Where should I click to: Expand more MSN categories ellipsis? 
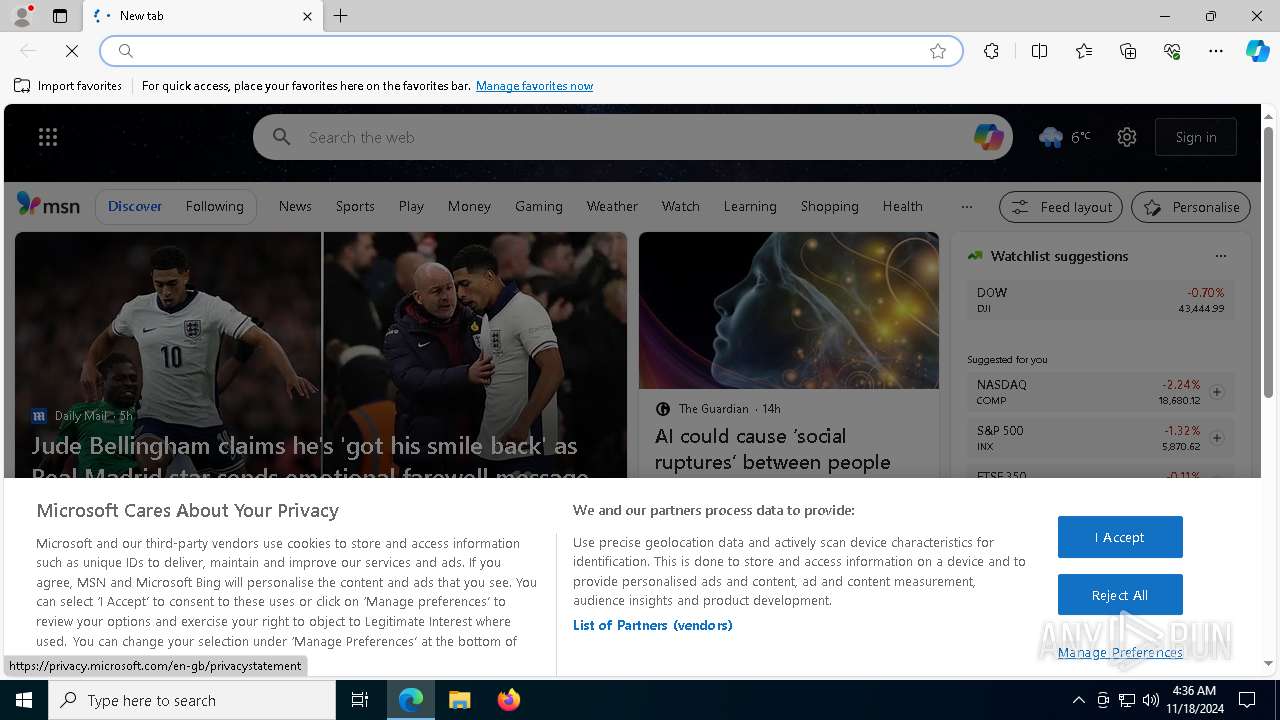coord(966,207)
